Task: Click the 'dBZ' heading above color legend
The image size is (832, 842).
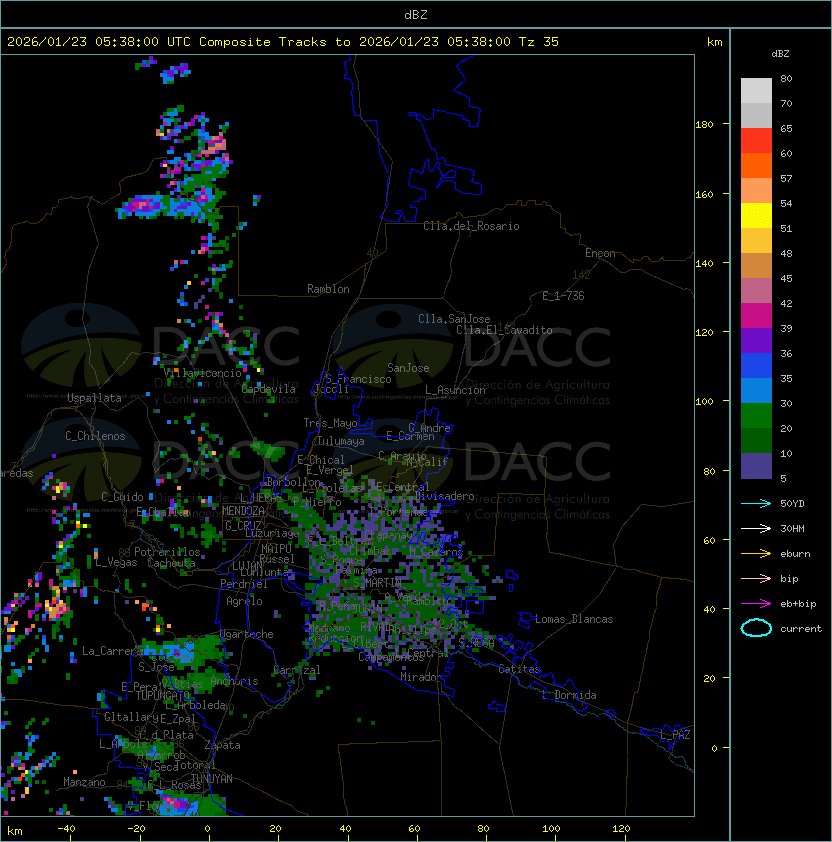Action: [780, 54]
